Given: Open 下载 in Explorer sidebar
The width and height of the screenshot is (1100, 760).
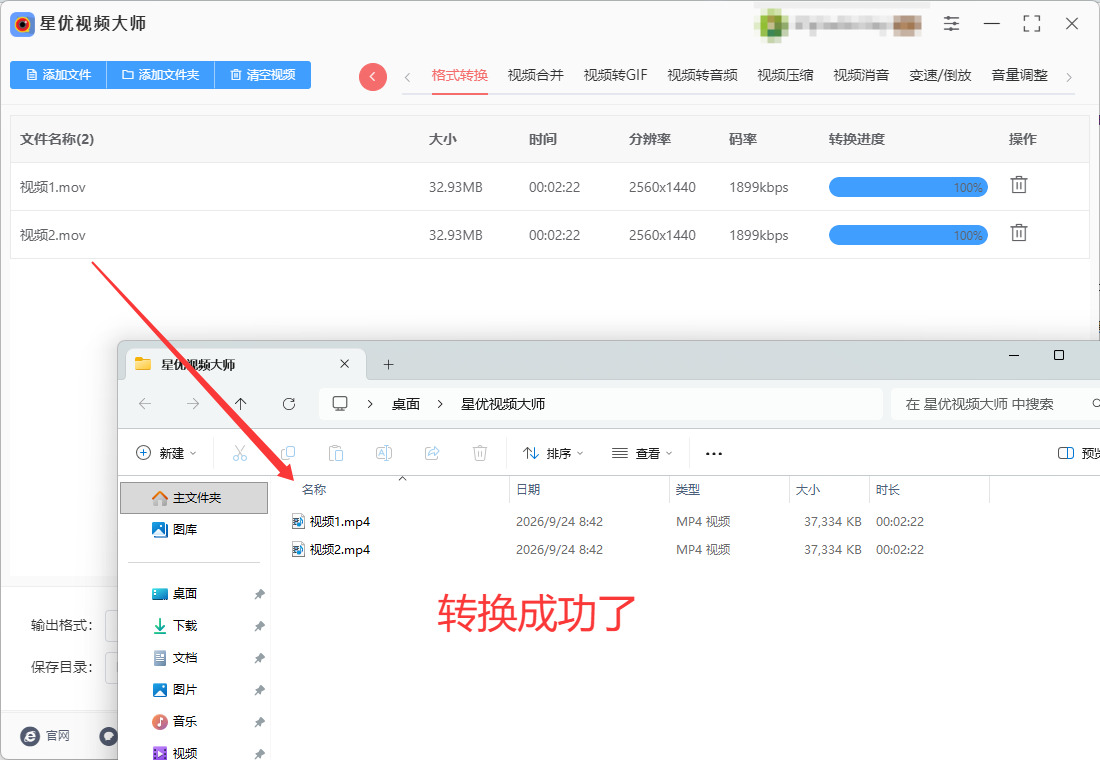Looking at the screenshot, I should coord(185,625).
